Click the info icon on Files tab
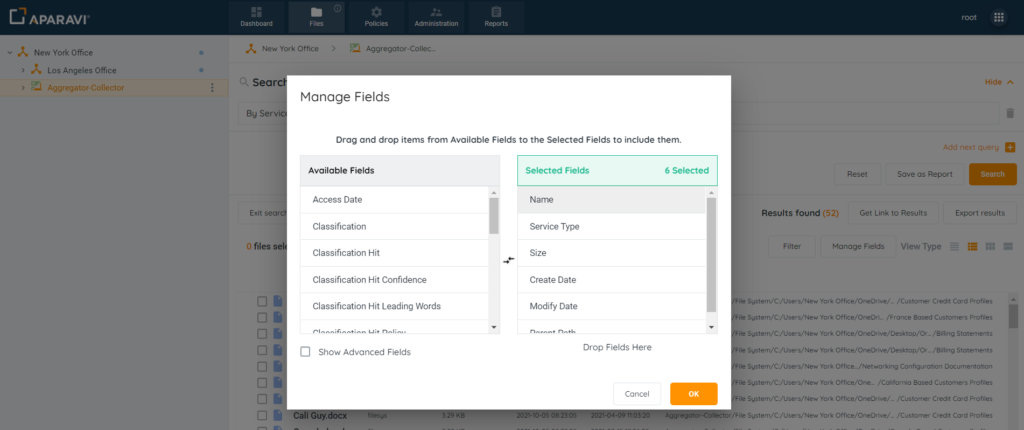 coord(337,9)
